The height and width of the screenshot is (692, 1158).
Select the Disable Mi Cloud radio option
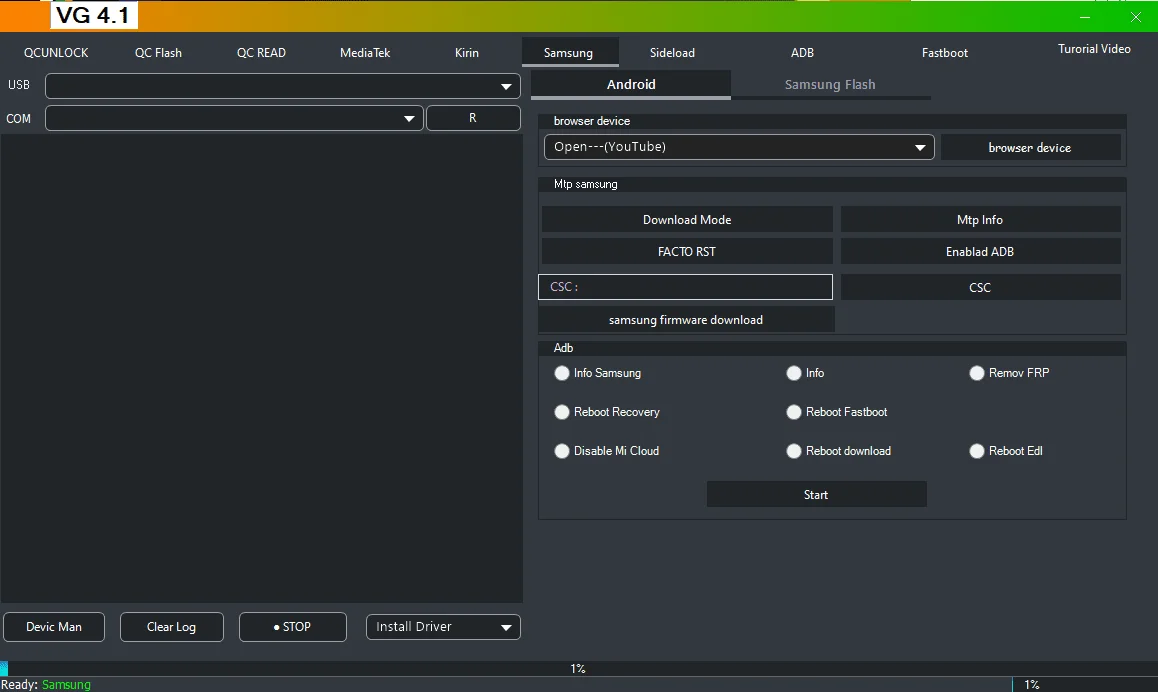pos(606,451)
